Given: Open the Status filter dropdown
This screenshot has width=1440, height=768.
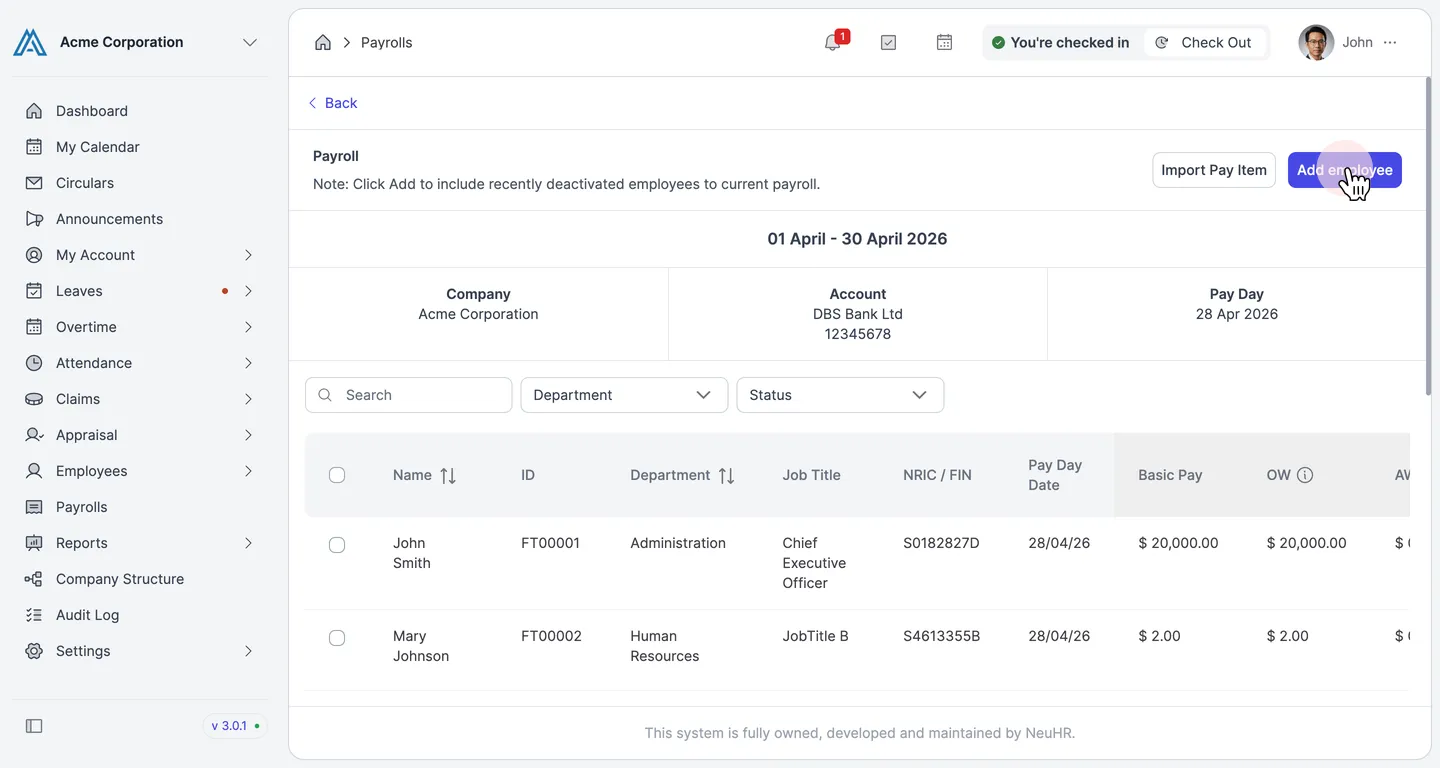Looking at the screenshot, I should [x=840, y=395].
